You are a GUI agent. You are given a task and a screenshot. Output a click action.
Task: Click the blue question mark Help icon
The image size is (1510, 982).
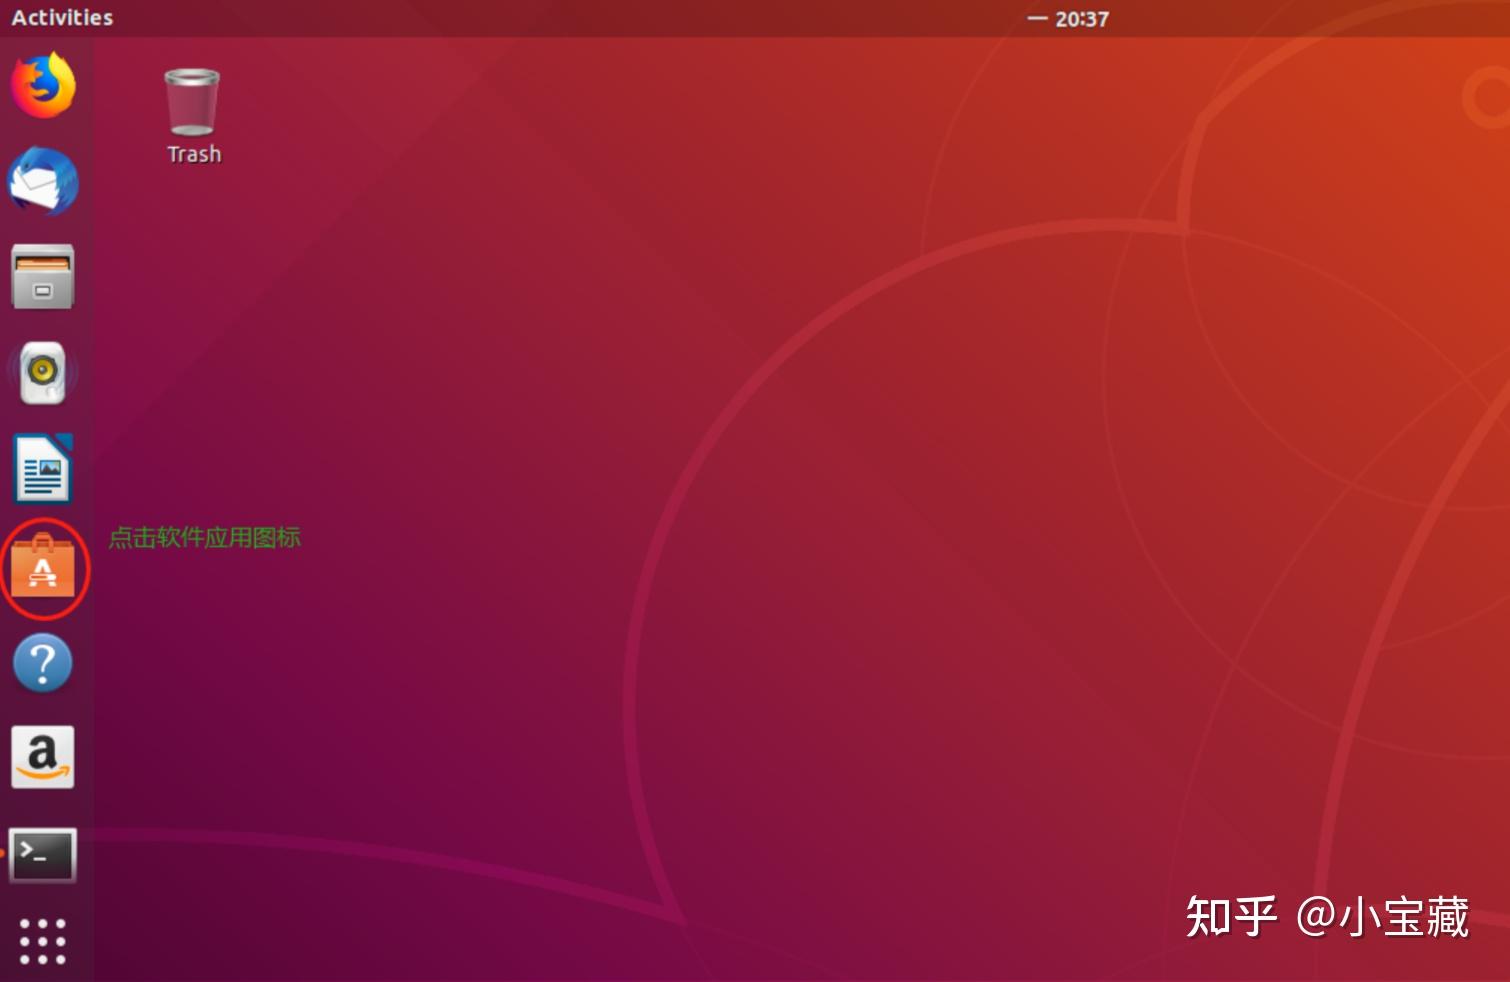44,663
